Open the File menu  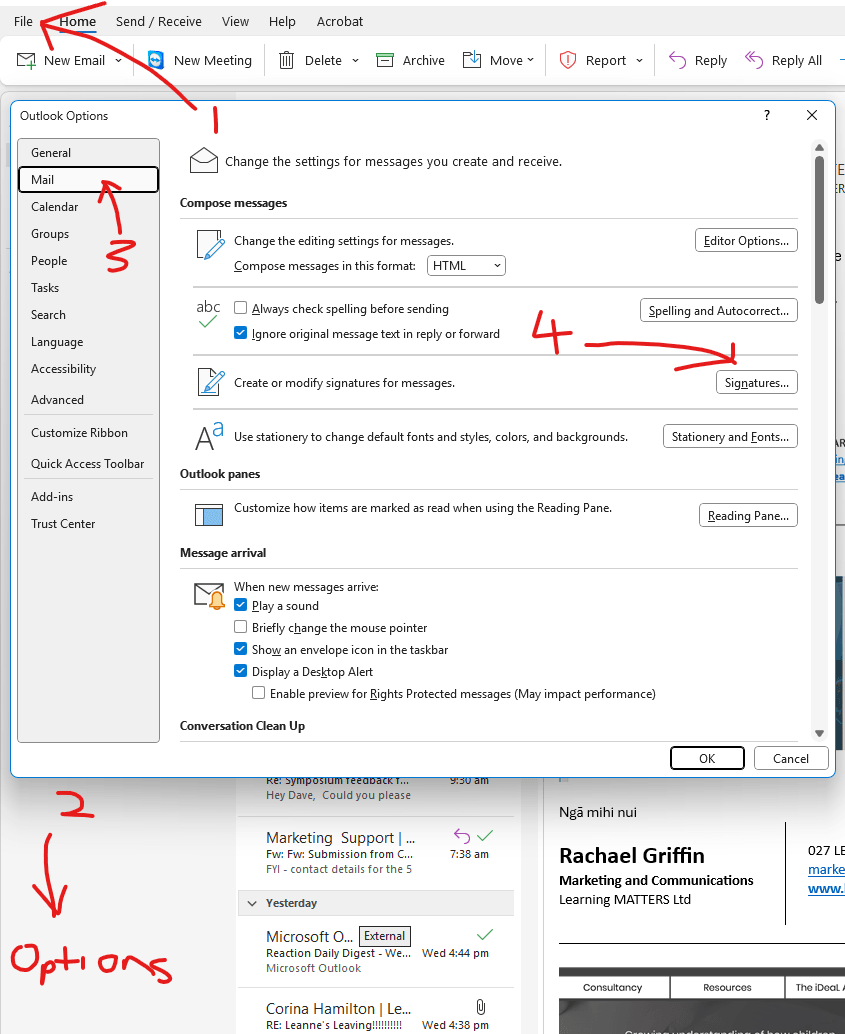click(x=23, y=22)
